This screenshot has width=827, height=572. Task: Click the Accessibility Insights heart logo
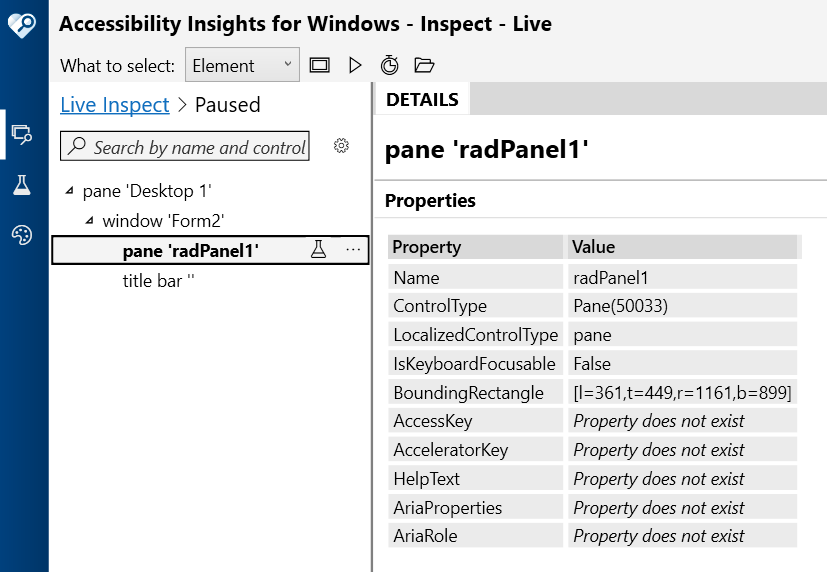[22, 25]
